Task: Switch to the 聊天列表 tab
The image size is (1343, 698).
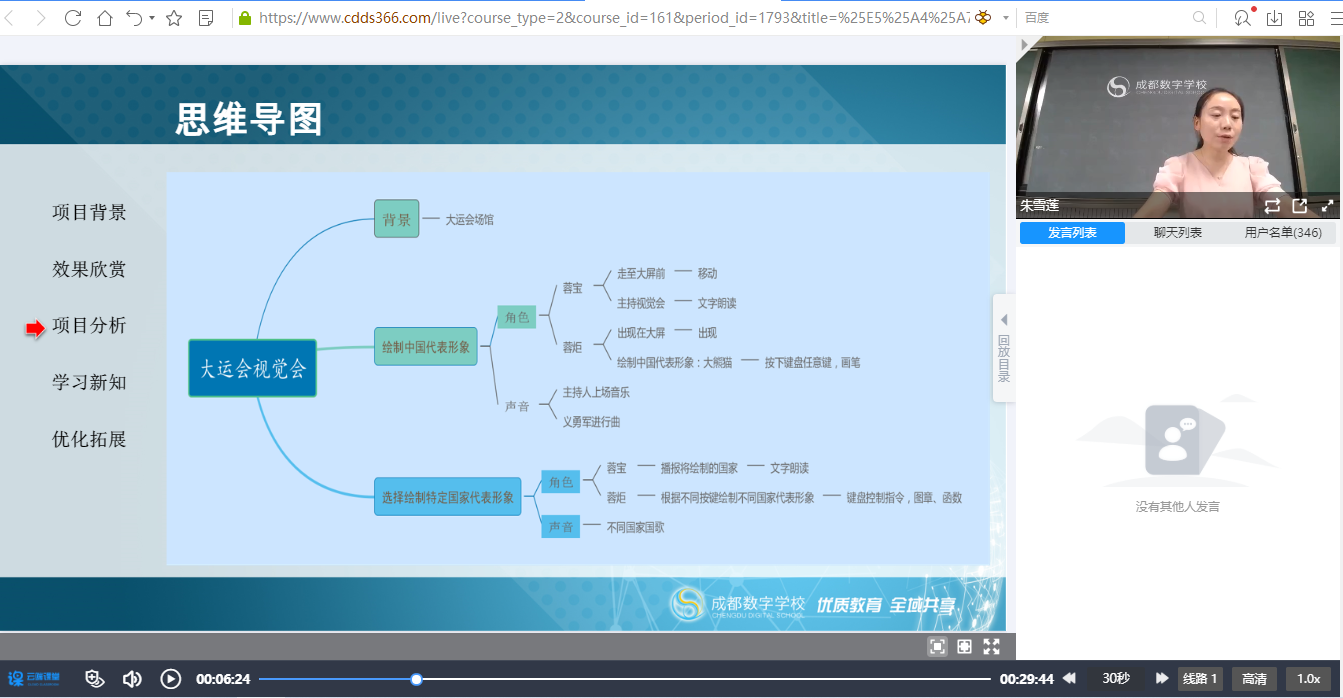Action: point(1177,233)
